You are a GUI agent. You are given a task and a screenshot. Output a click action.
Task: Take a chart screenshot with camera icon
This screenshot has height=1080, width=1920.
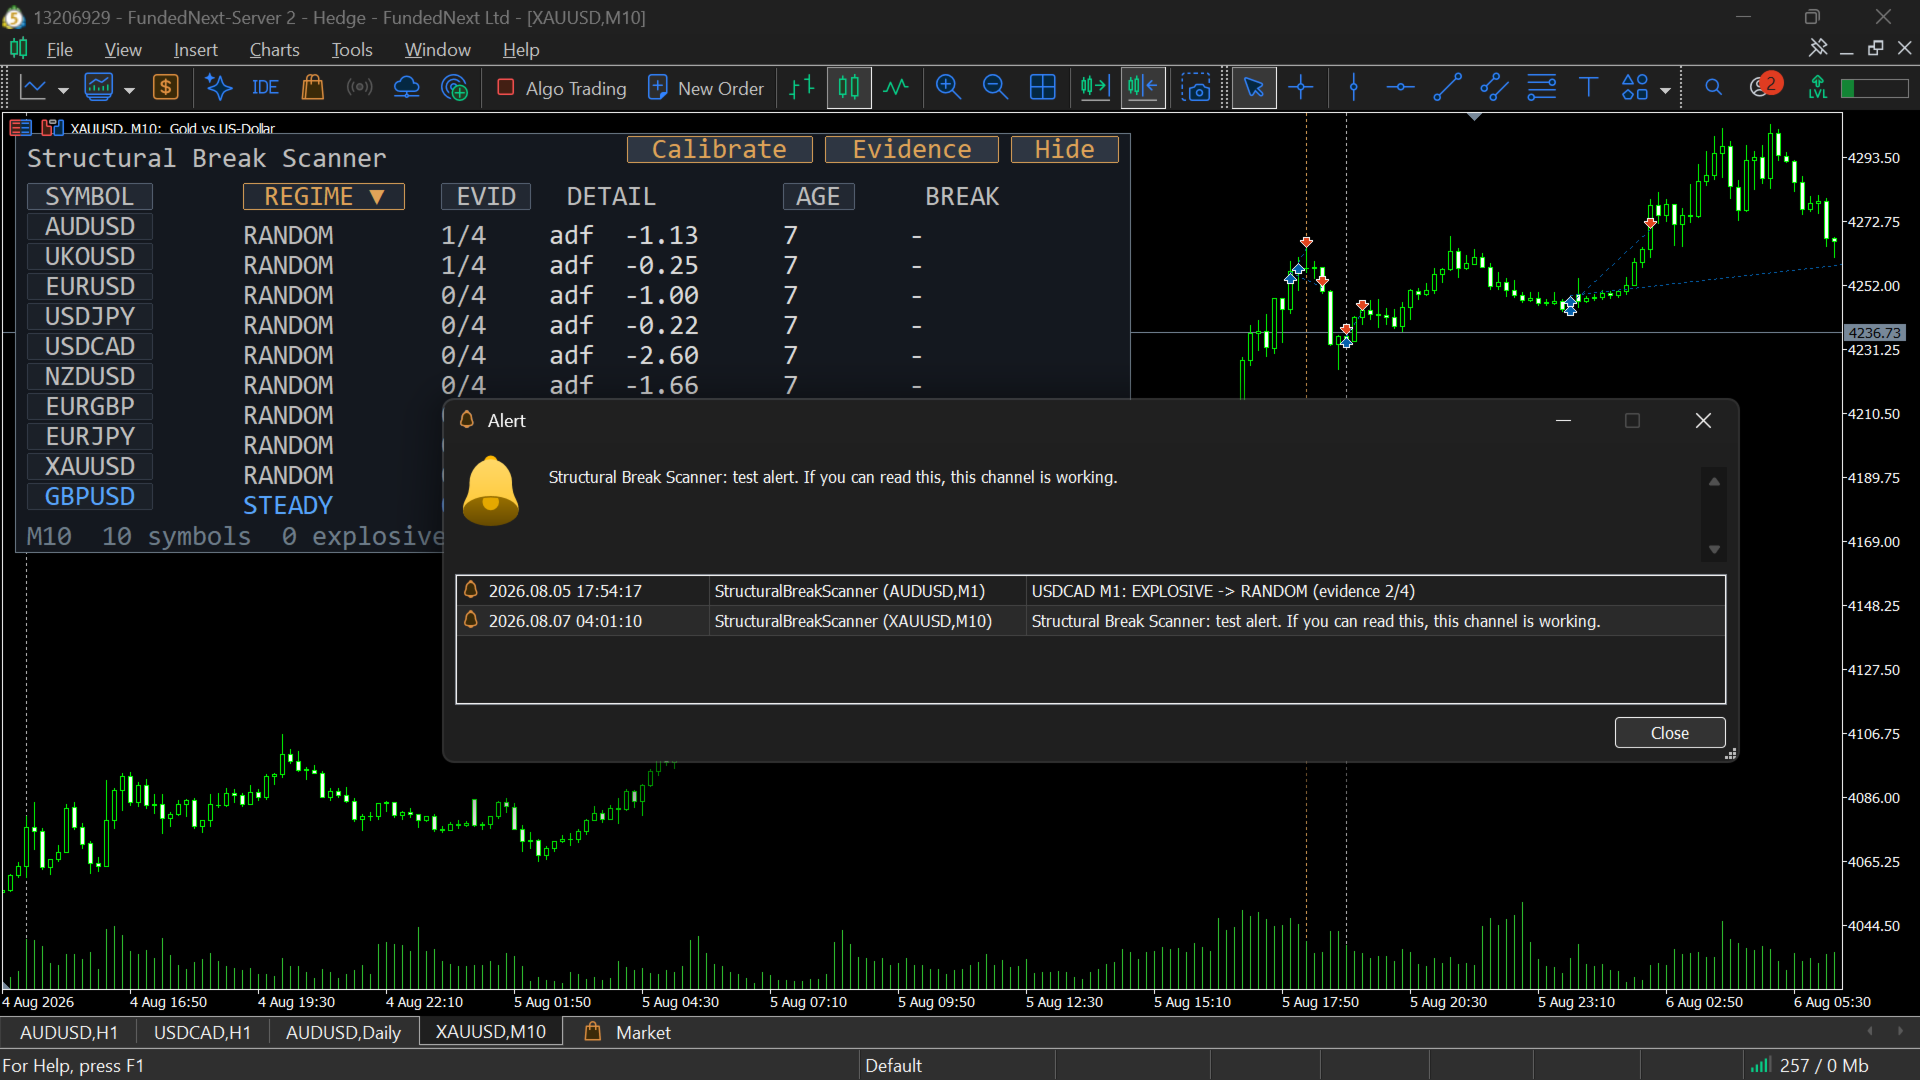(x=1195, y=88)
